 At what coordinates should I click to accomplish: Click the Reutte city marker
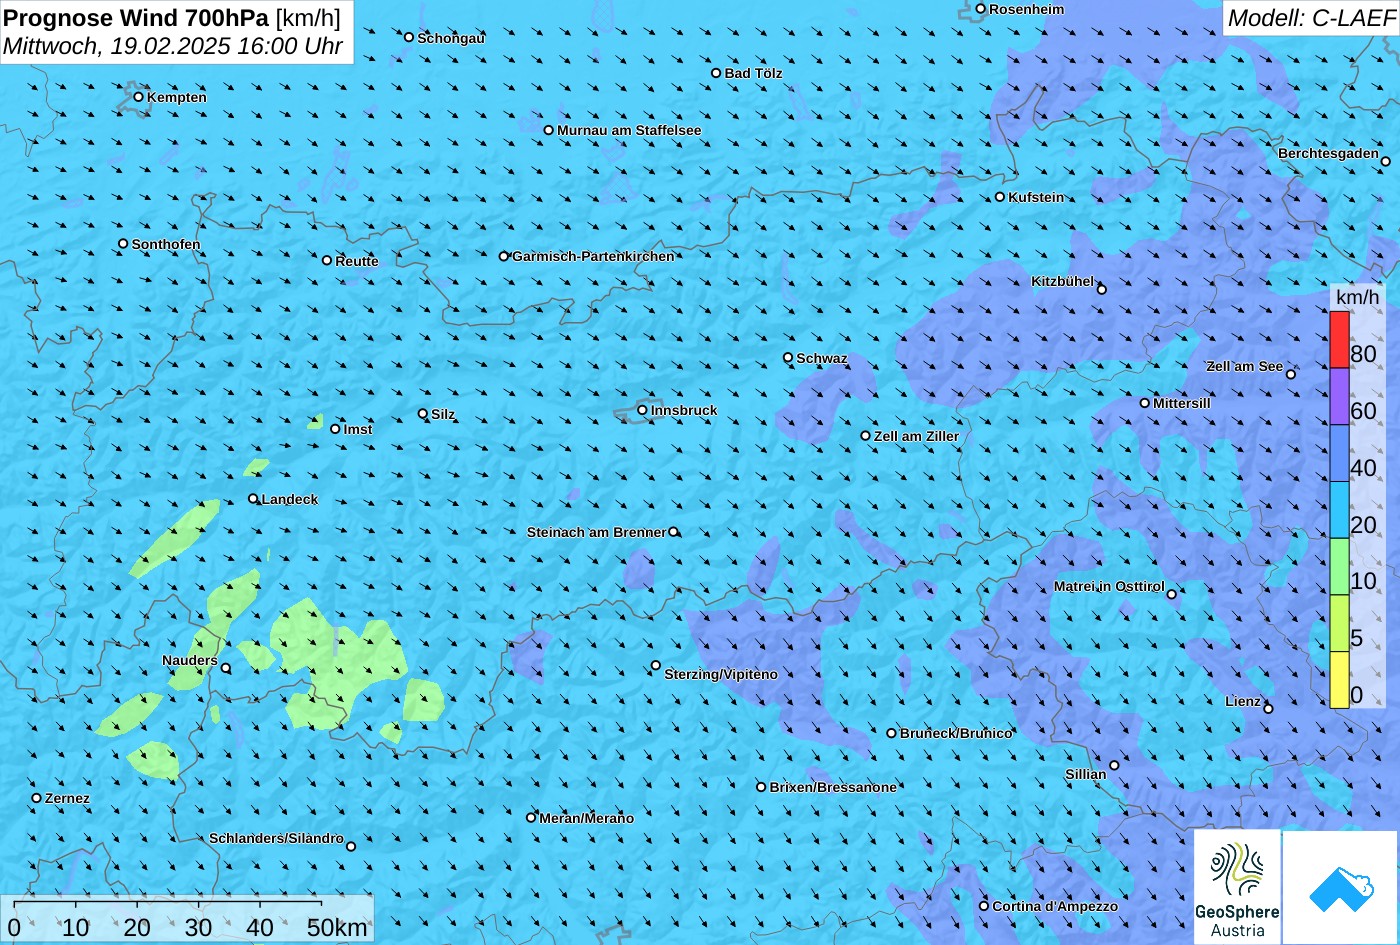pos(326,260)
